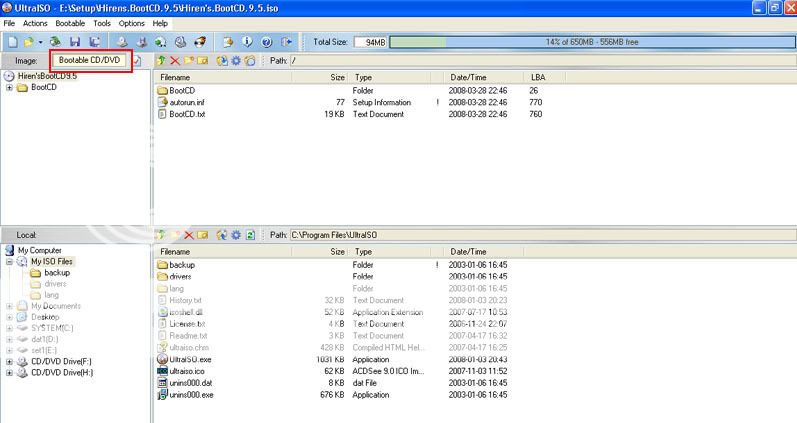
Task: Sort Local pane by Filename header
Action: (x=223, y=252)
